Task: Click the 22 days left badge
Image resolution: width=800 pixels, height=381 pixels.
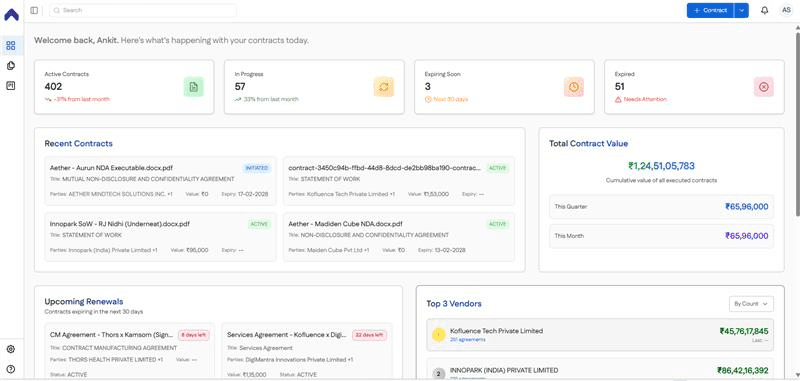Action: (369, 335)
